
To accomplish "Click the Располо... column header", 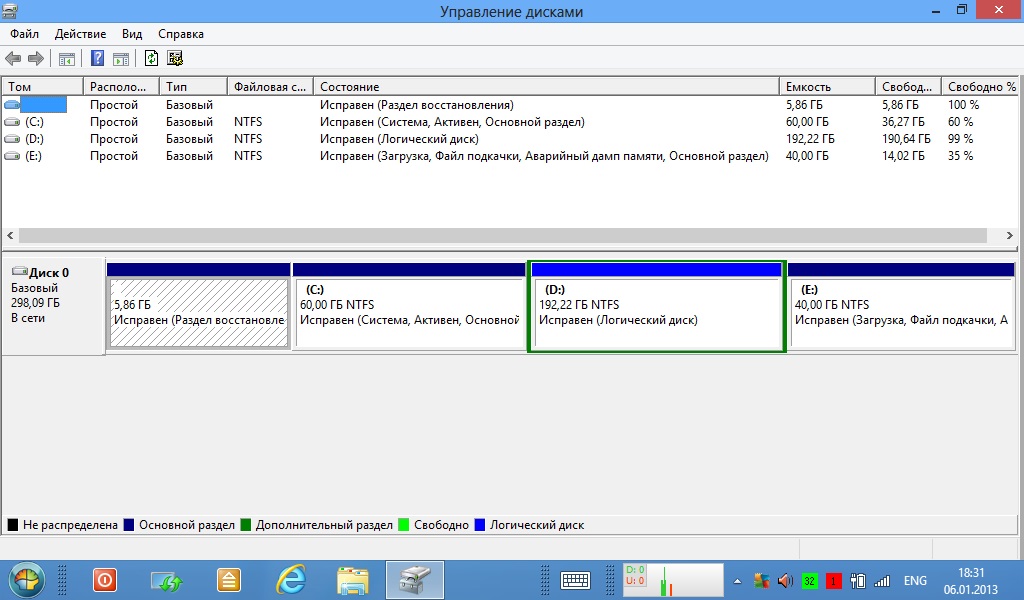I will click(x=121, y=86).
